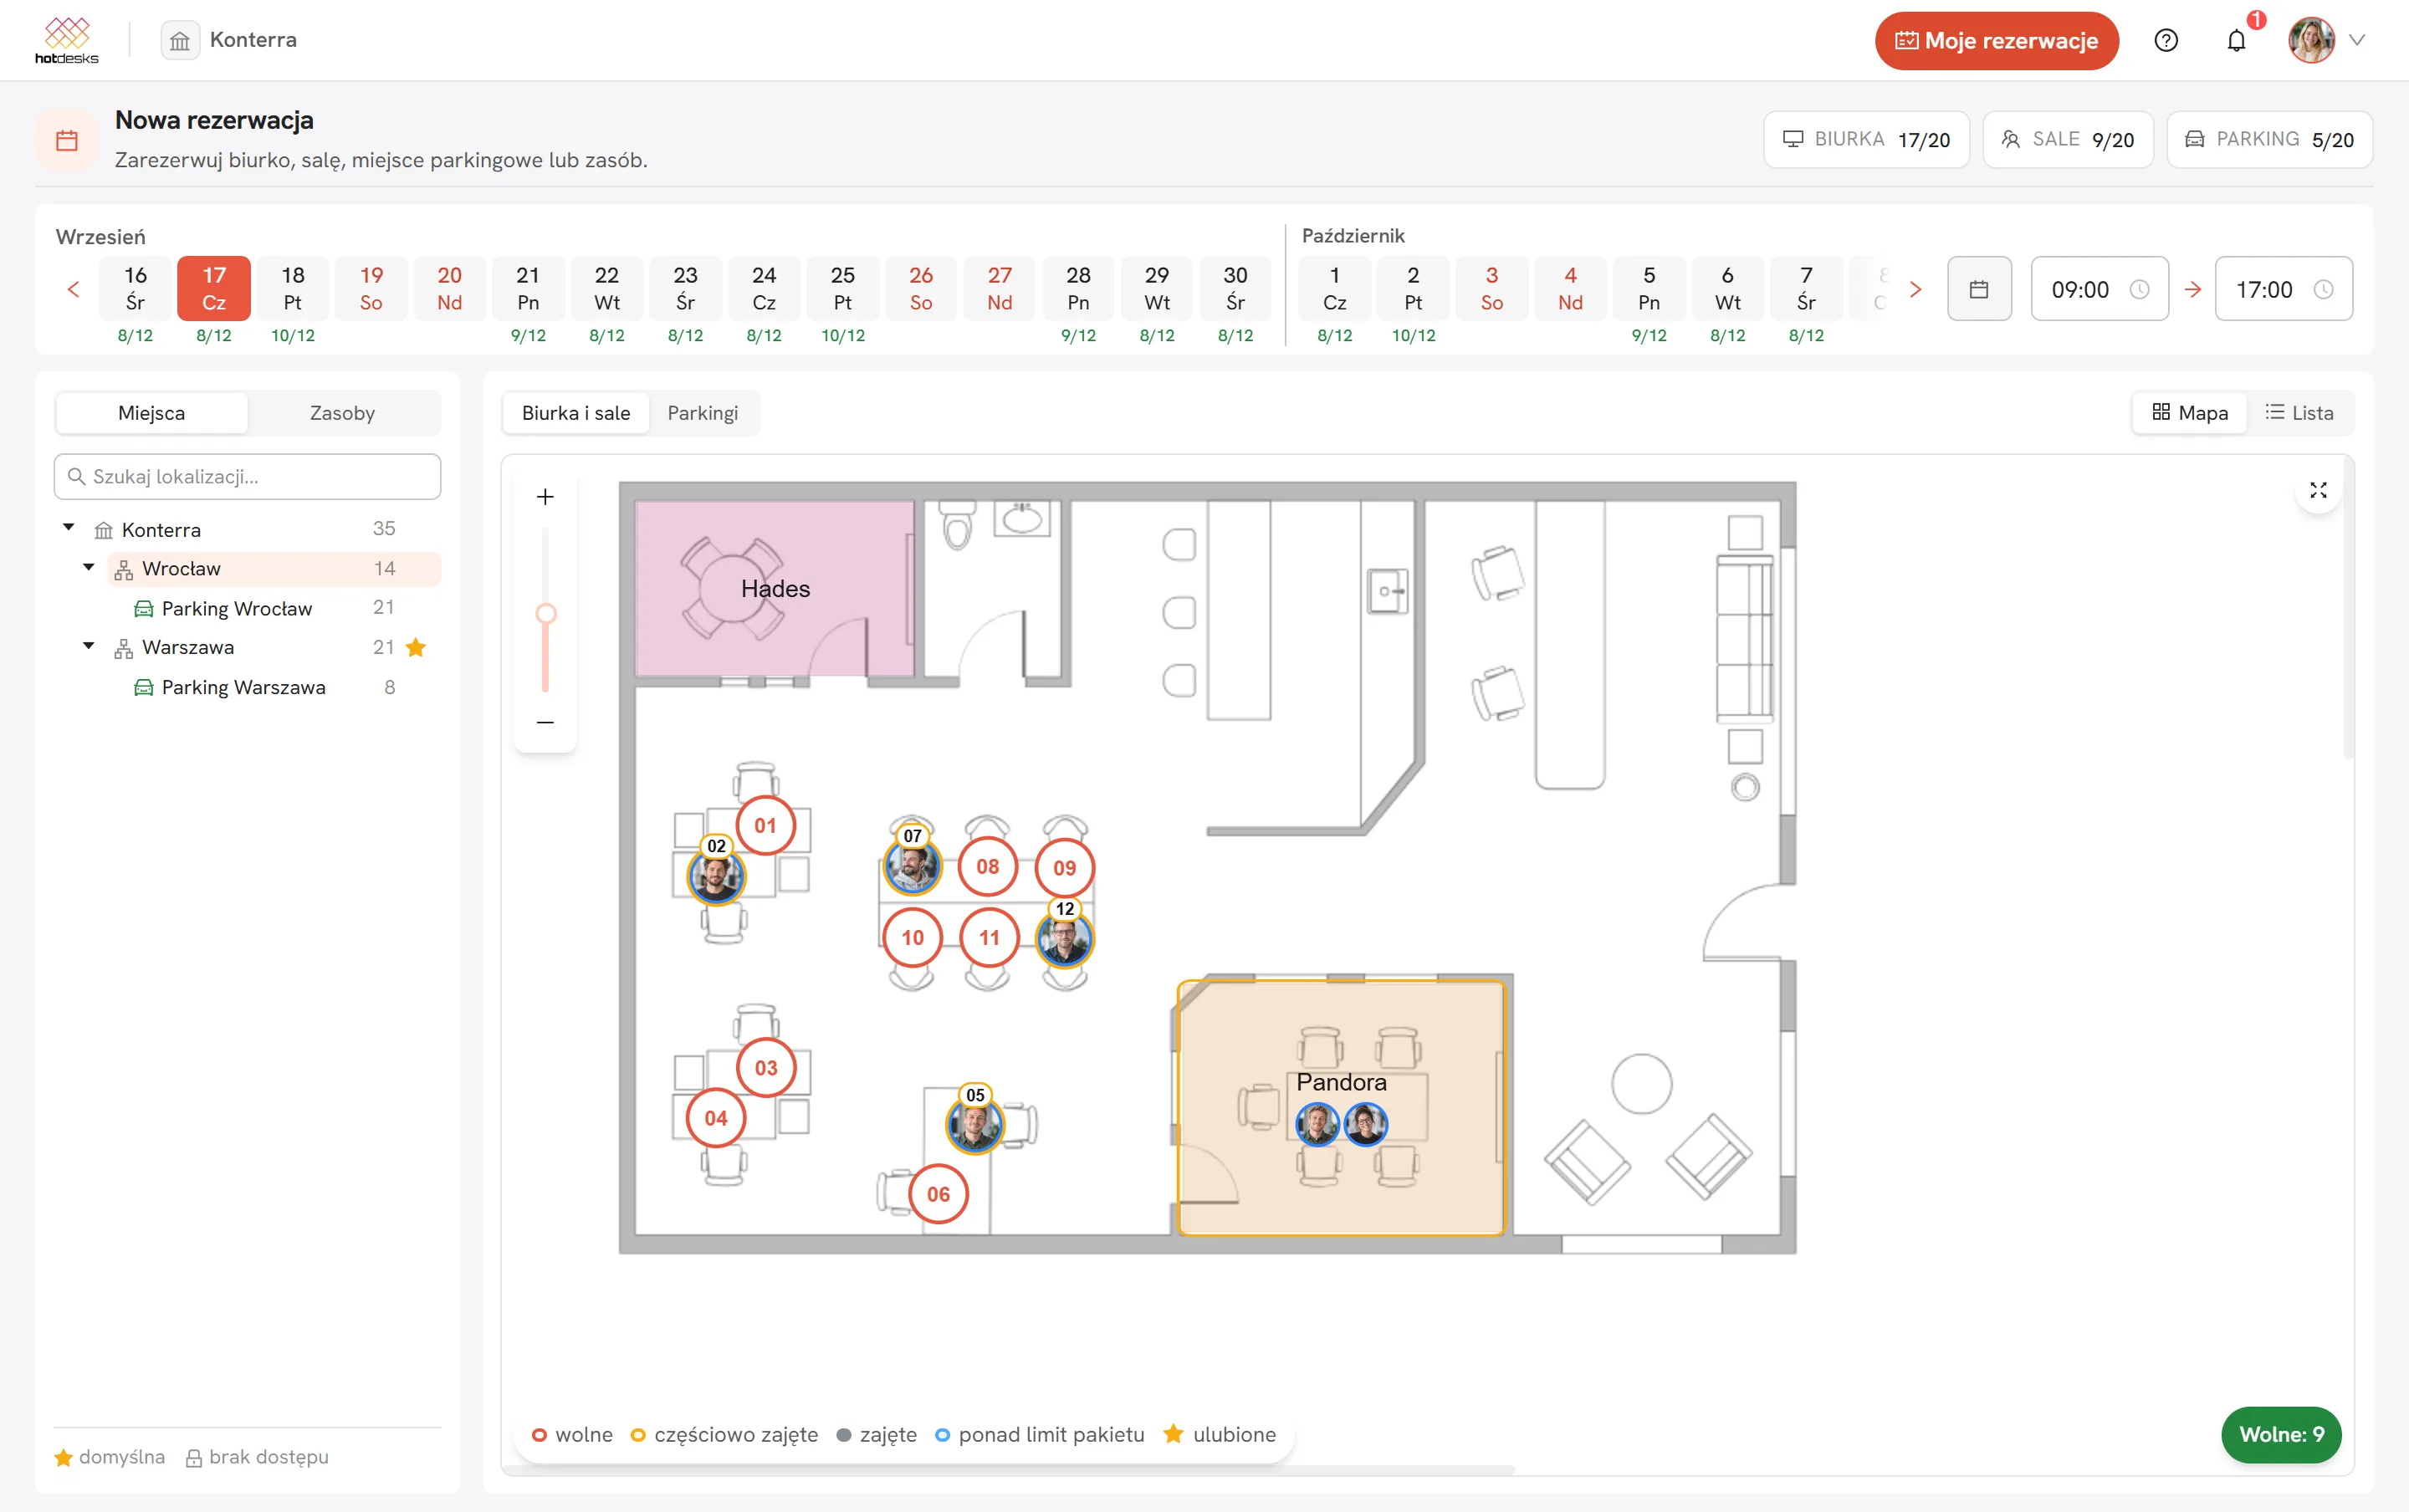Viewport: 2409px width, 1512px height.
Task: Click the Warszawa favorite star
Action: 416,648
